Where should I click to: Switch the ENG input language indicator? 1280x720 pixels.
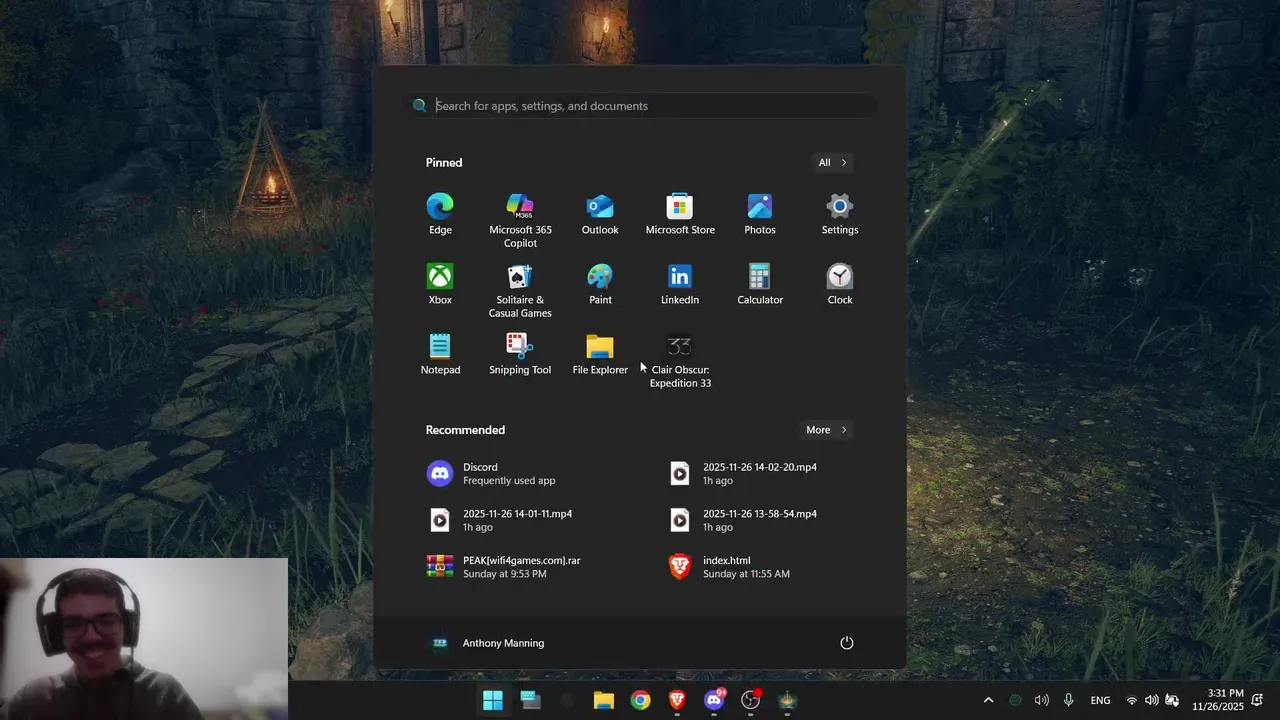(1100, 700)
